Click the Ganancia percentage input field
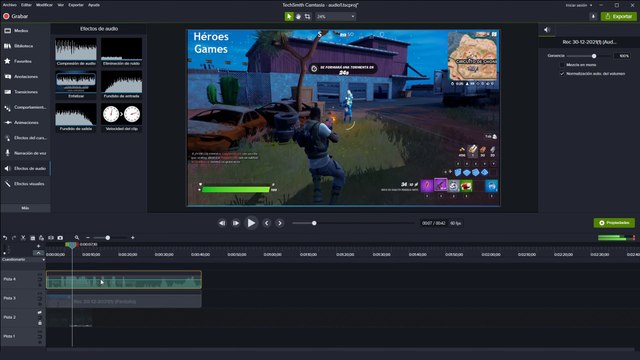 (622, 56)
